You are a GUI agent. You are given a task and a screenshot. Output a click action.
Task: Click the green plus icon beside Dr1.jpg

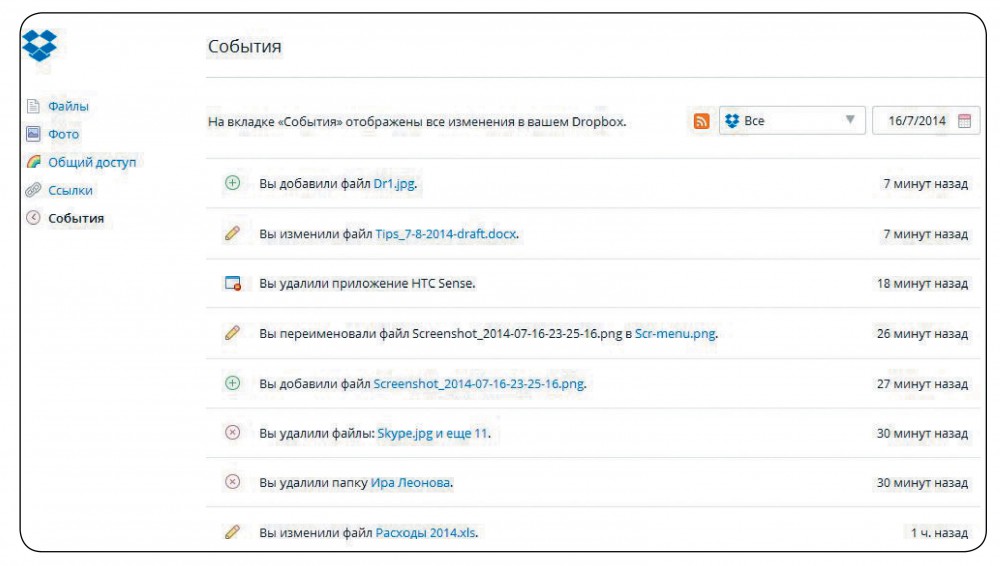coord(233,183)
